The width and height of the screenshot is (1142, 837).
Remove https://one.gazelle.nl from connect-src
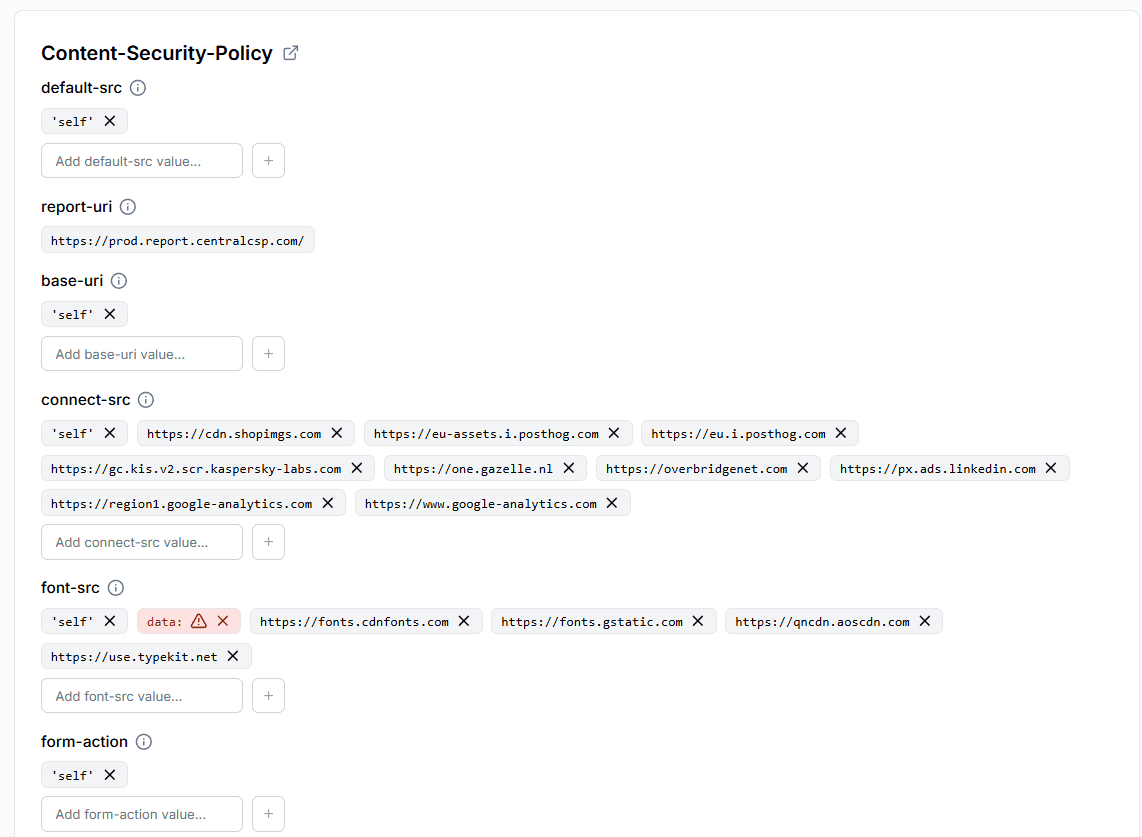tap(568, 467)
